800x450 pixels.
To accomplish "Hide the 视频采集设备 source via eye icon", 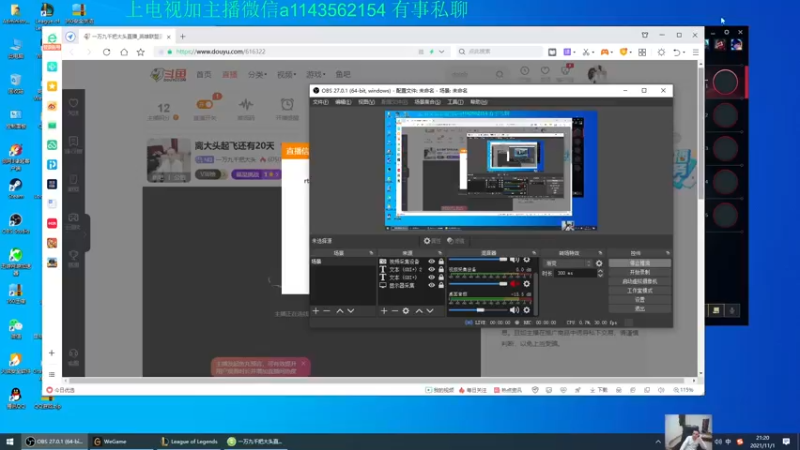I will pyautogui.click(x=432, y=261).
